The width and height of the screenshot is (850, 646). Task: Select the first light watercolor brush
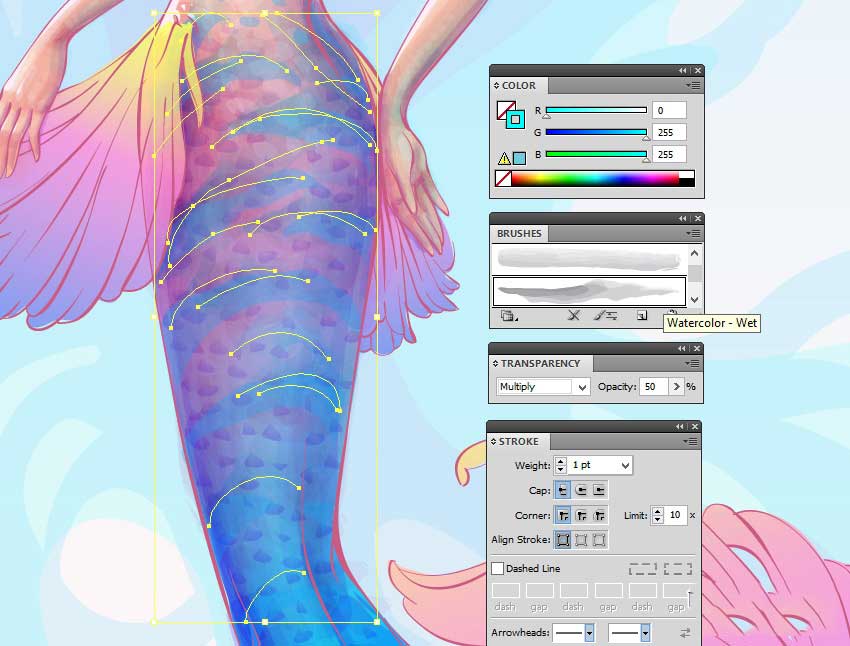pos(589,259)
